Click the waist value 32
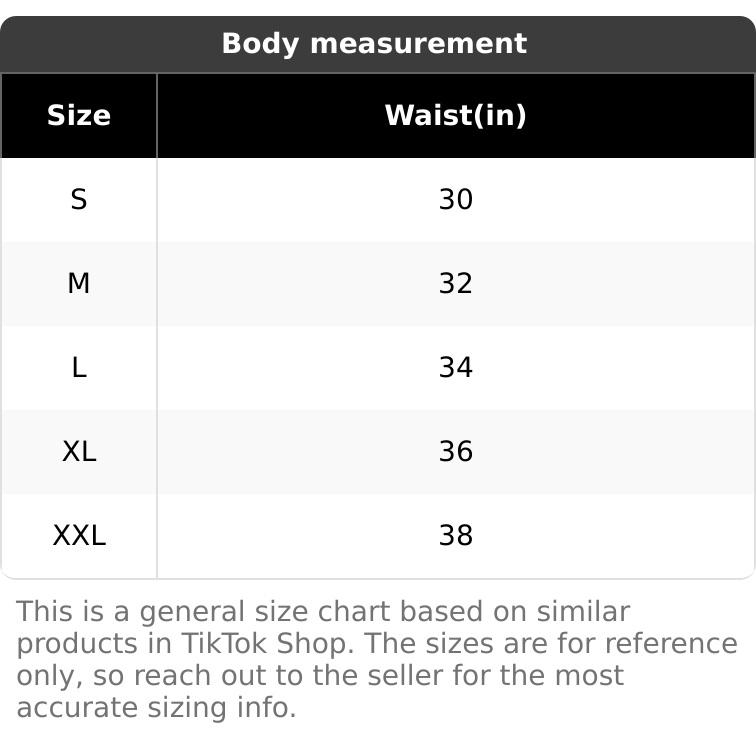 pyautogui.click(x=455, y=284)
